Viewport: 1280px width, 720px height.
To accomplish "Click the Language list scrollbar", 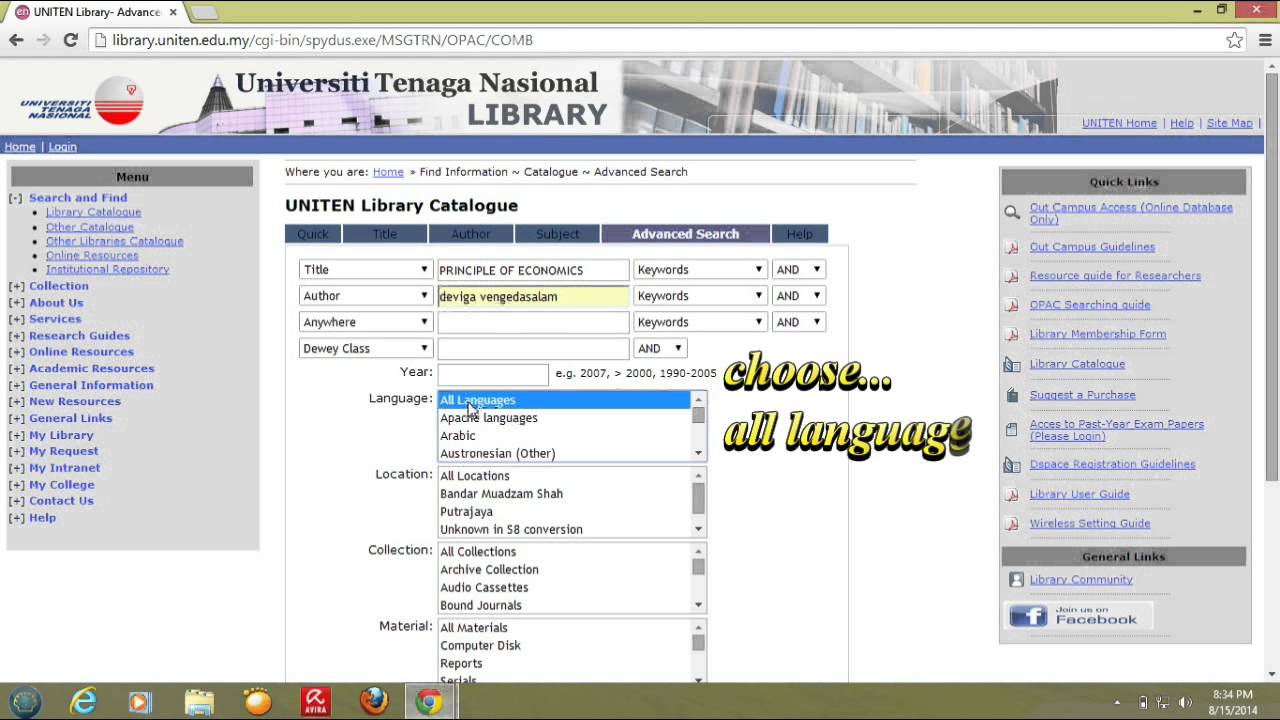I will (698, 426).
